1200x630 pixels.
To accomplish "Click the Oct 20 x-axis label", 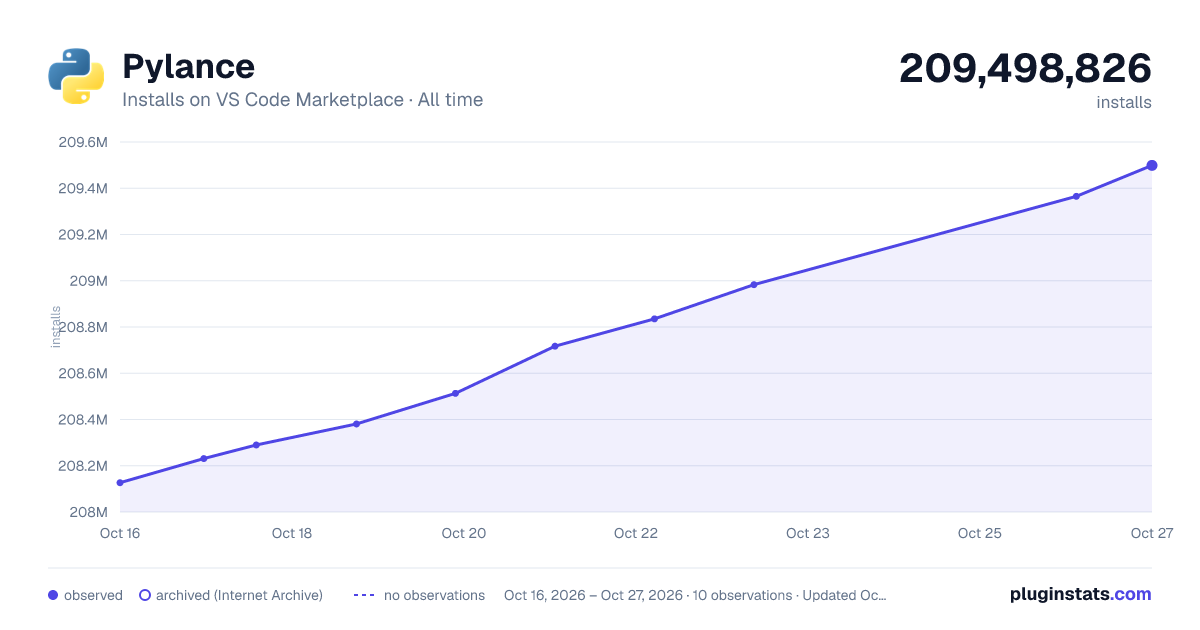I will pyautogui.click(x=464, y=533).
